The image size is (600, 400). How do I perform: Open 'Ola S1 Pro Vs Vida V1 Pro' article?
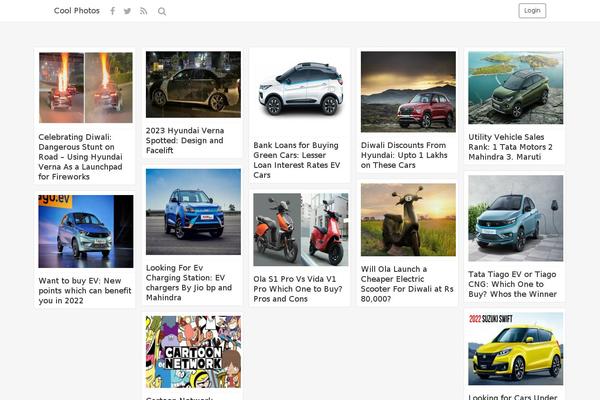click(298, 289)
